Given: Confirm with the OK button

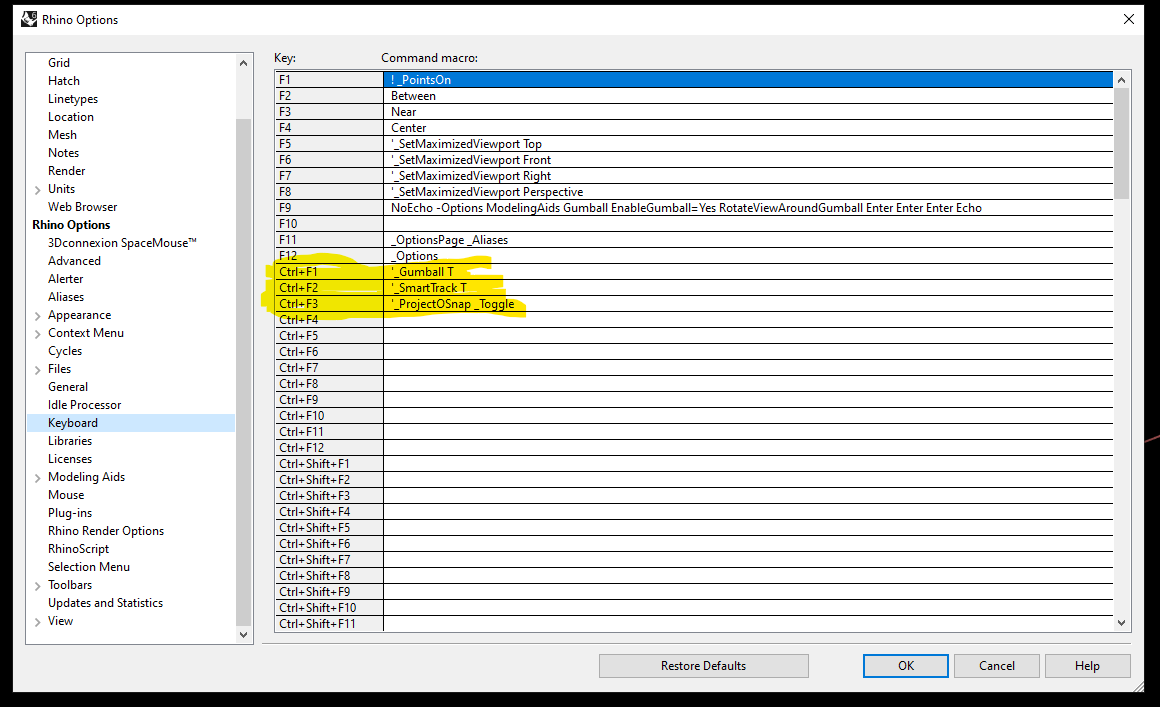Looking at the screenshot, I should [x=906, y=666].
